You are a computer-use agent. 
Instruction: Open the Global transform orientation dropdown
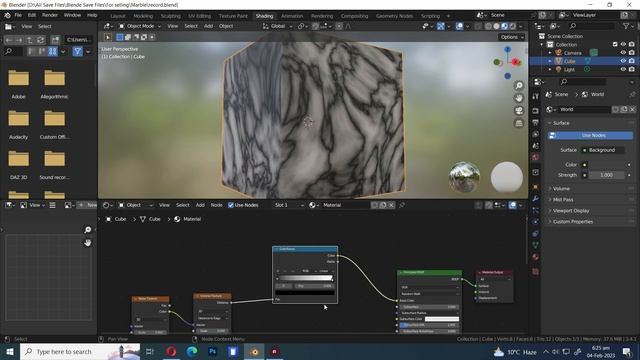click(x=278, y=26)
